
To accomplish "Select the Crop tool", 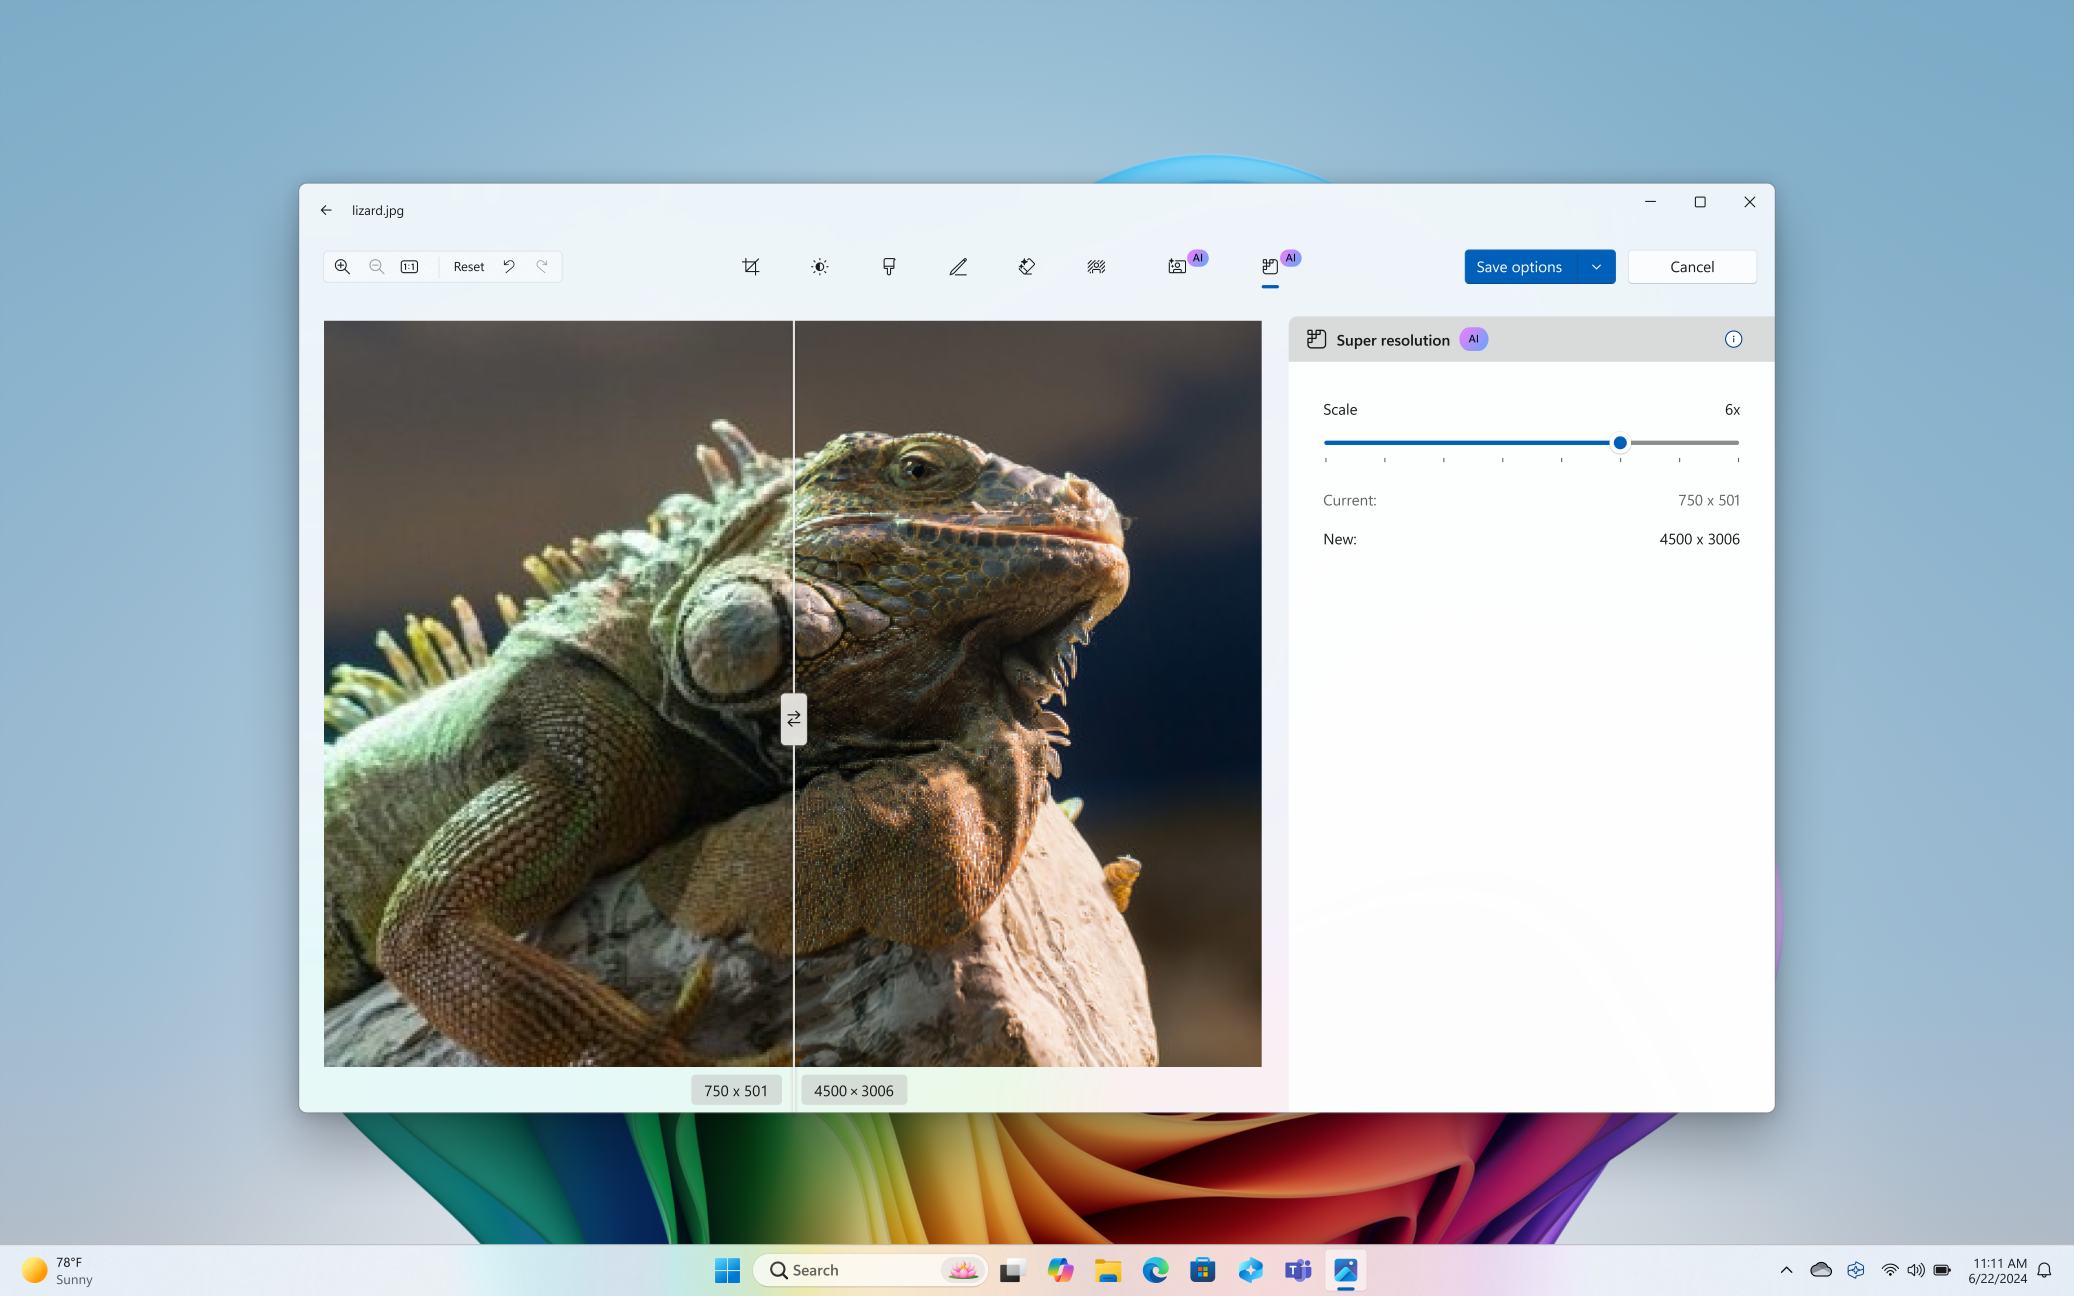I will tap(750, 266).
